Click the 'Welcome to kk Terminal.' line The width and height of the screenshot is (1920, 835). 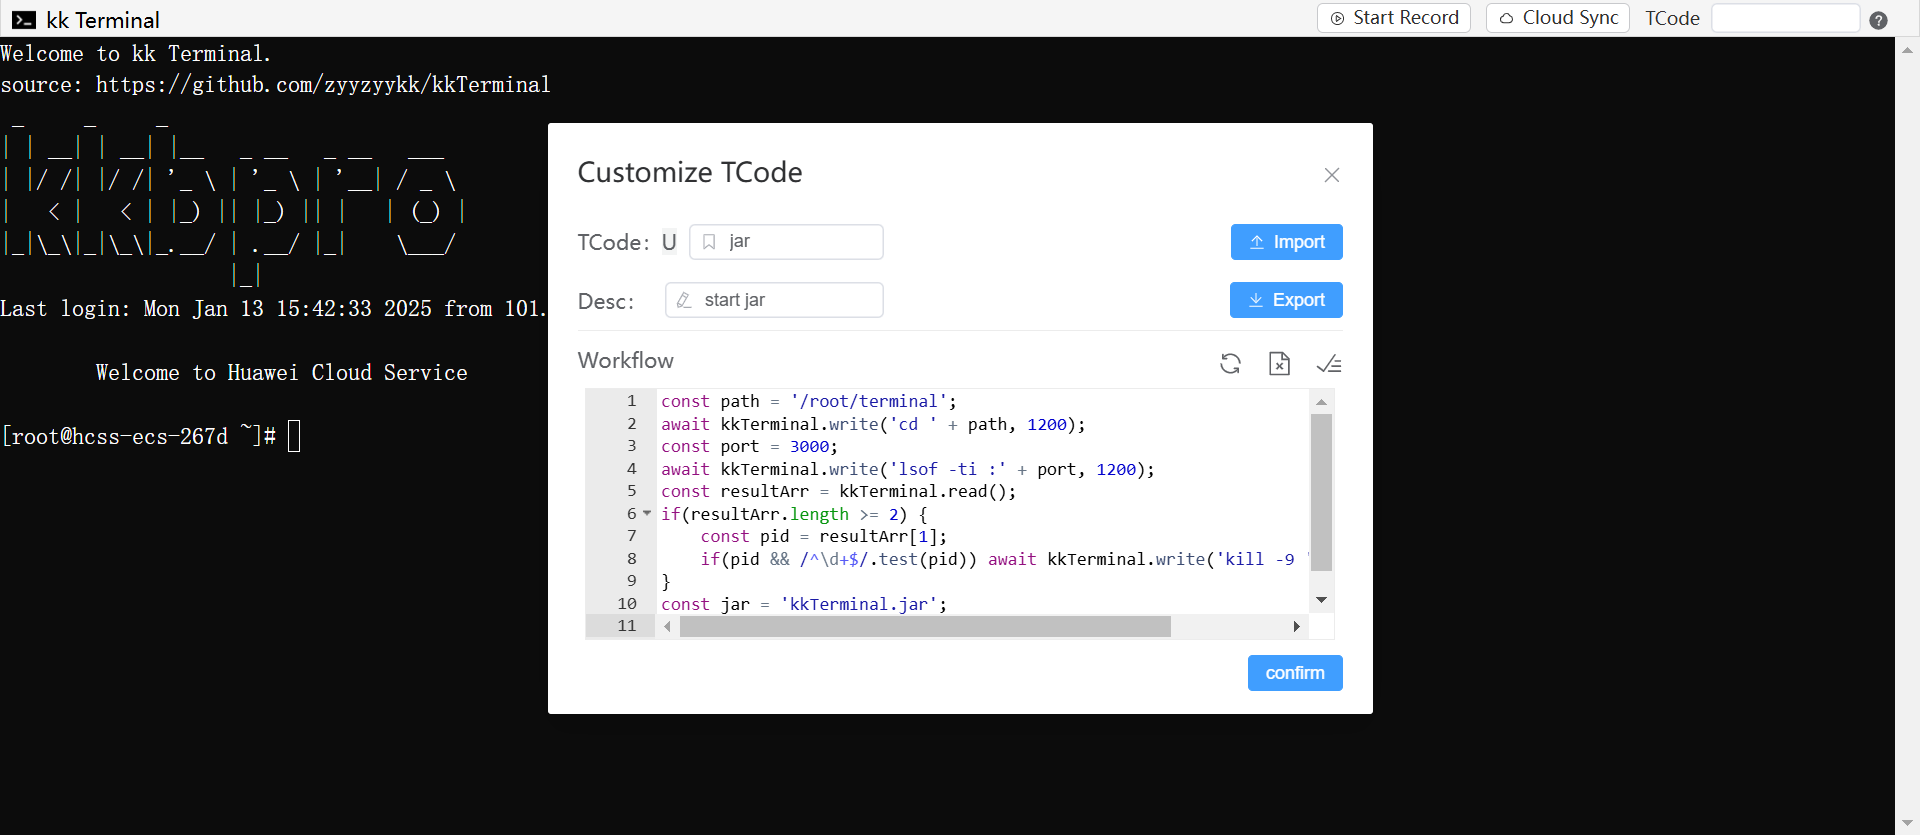click(x=136, y=54)
